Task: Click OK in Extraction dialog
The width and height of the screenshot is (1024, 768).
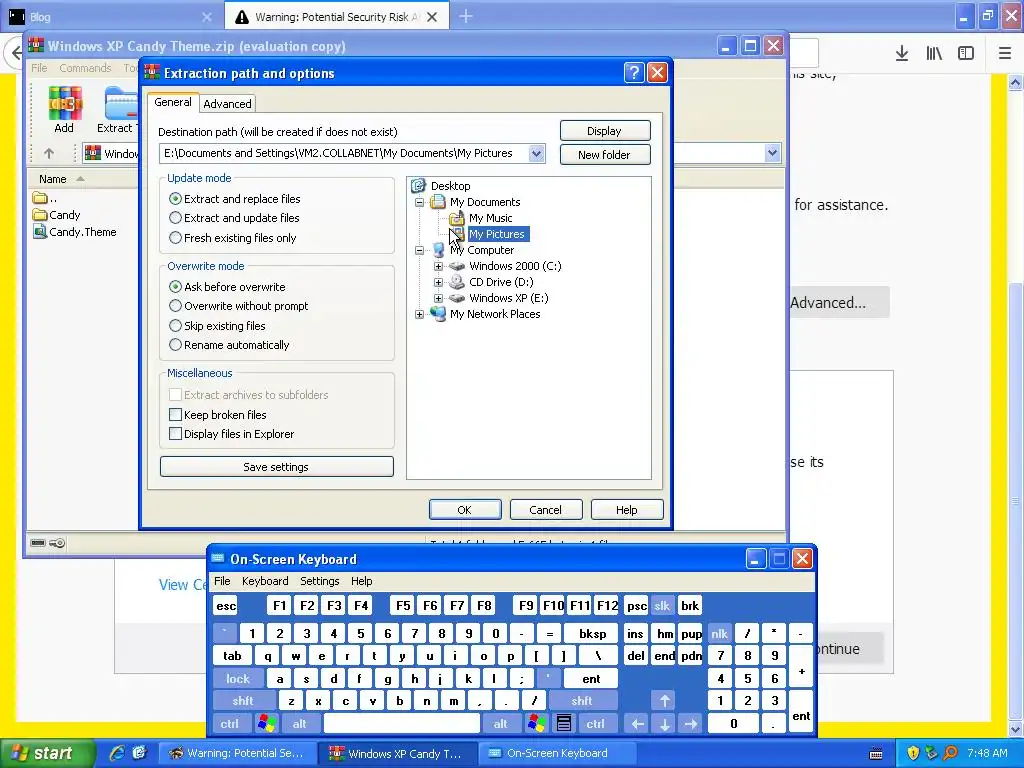Action: [x=465, y=510]
